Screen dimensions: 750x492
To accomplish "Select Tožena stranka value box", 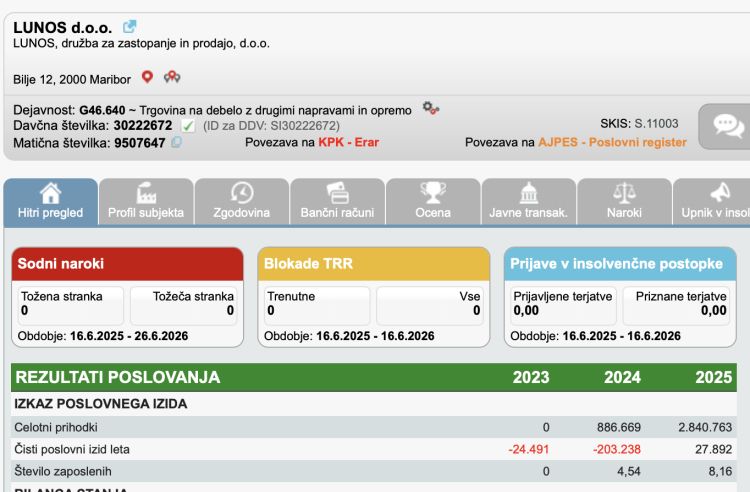I will point(71,306).
